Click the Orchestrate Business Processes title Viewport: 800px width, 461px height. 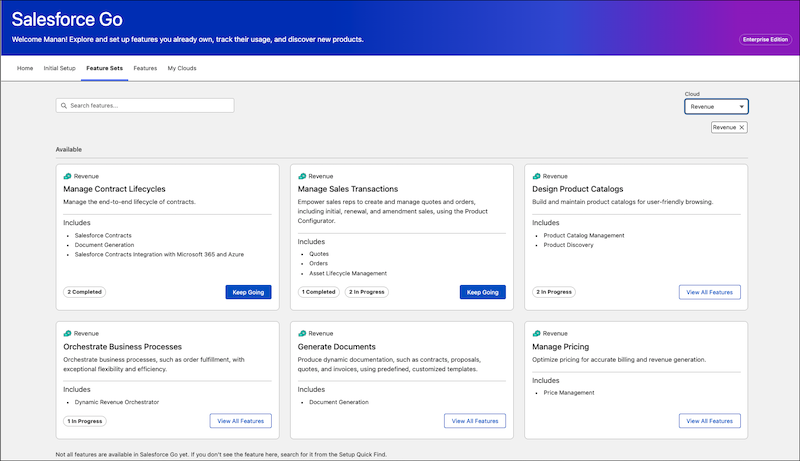pos(122,347)
